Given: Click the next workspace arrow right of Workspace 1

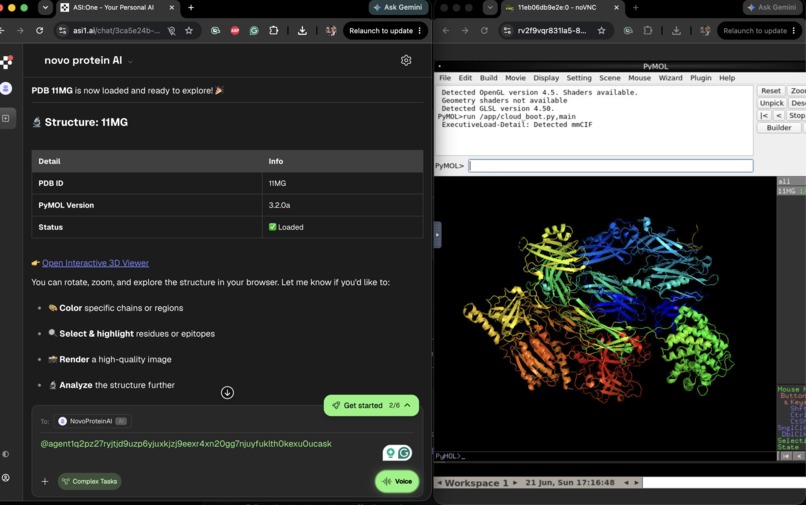Looking at the screenshot, I should (515, 482).
